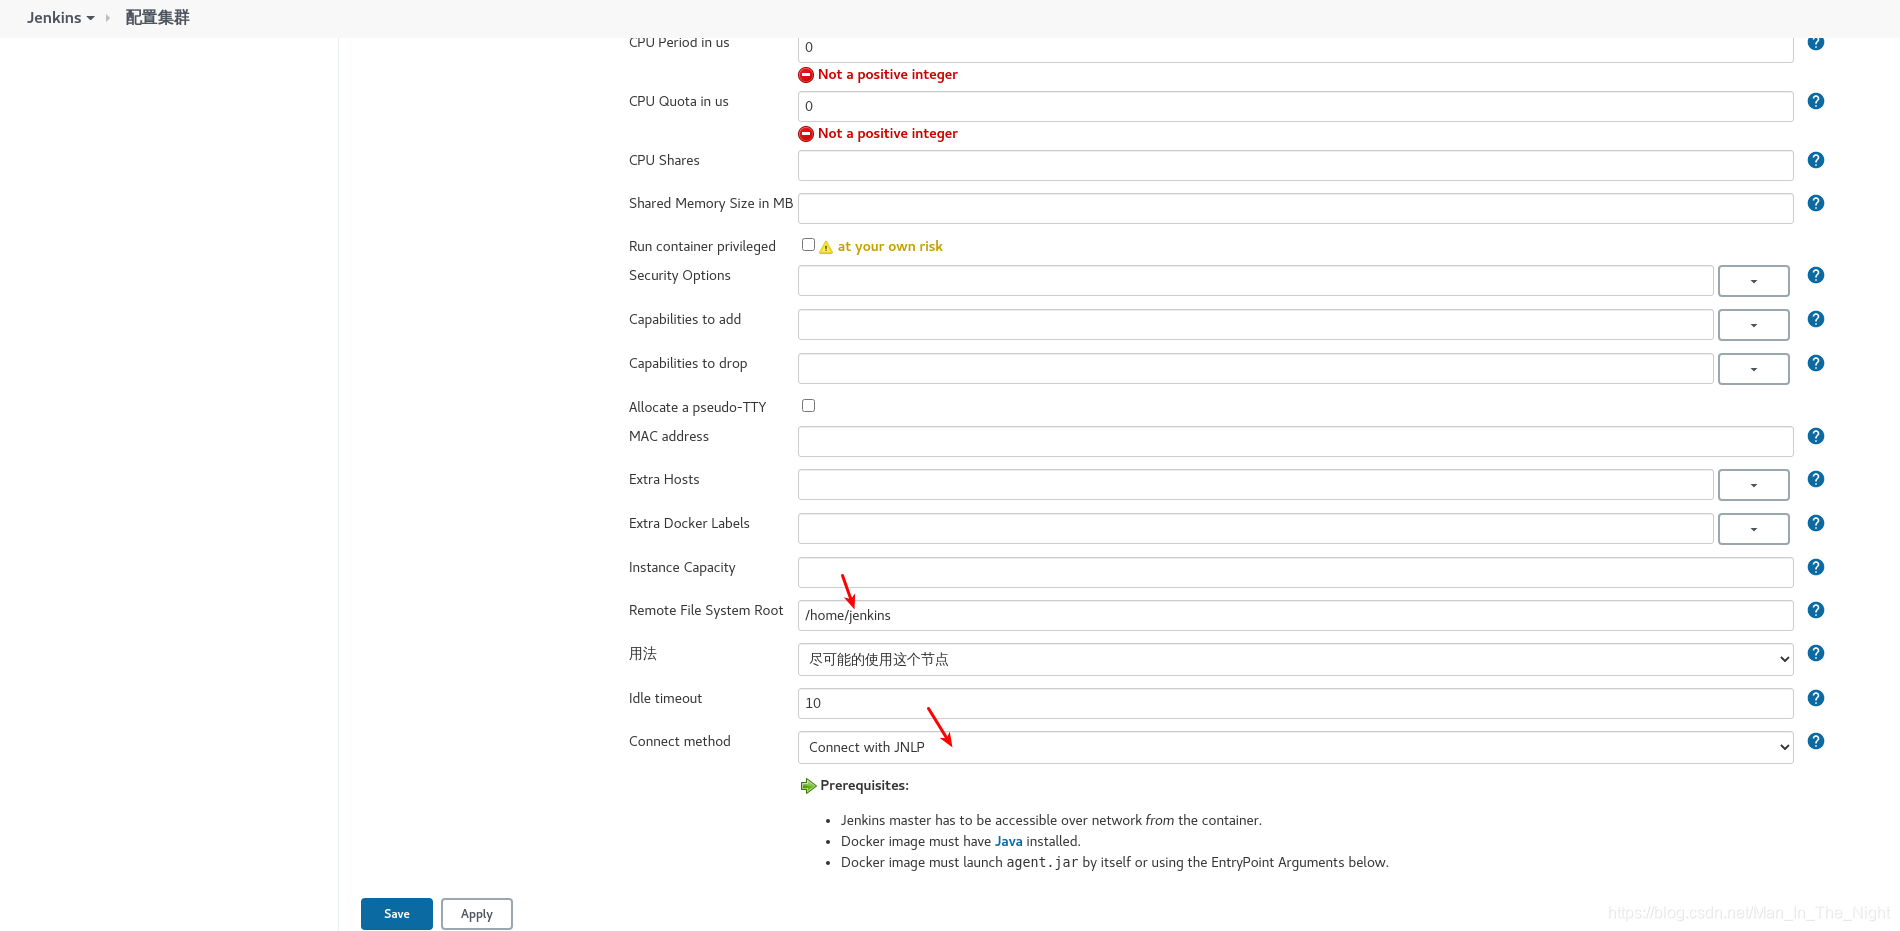Show help for Extra Docker Labels
Viewport: 1900px width, 931px height.
coord(1816,523)
